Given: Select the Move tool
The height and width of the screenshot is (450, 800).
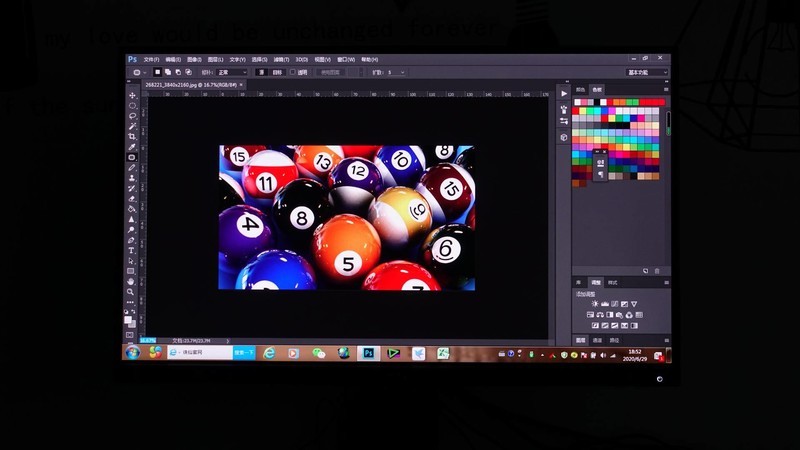Looking at the screenshot, I should pyautogui.click(x=132, y=96).
